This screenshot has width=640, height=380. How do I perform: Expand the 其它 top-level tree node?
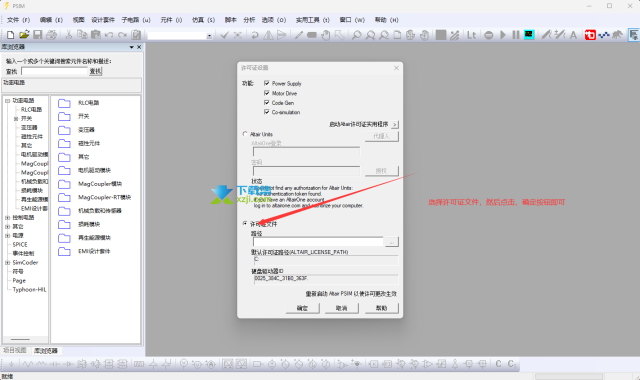point(7,227)
